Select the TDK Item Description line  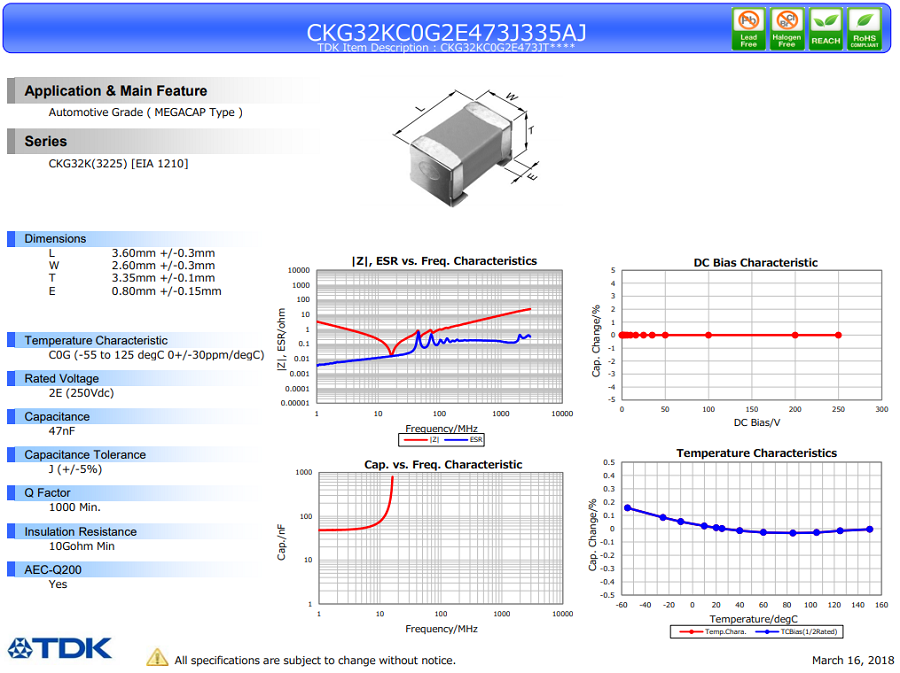point(446,48)
